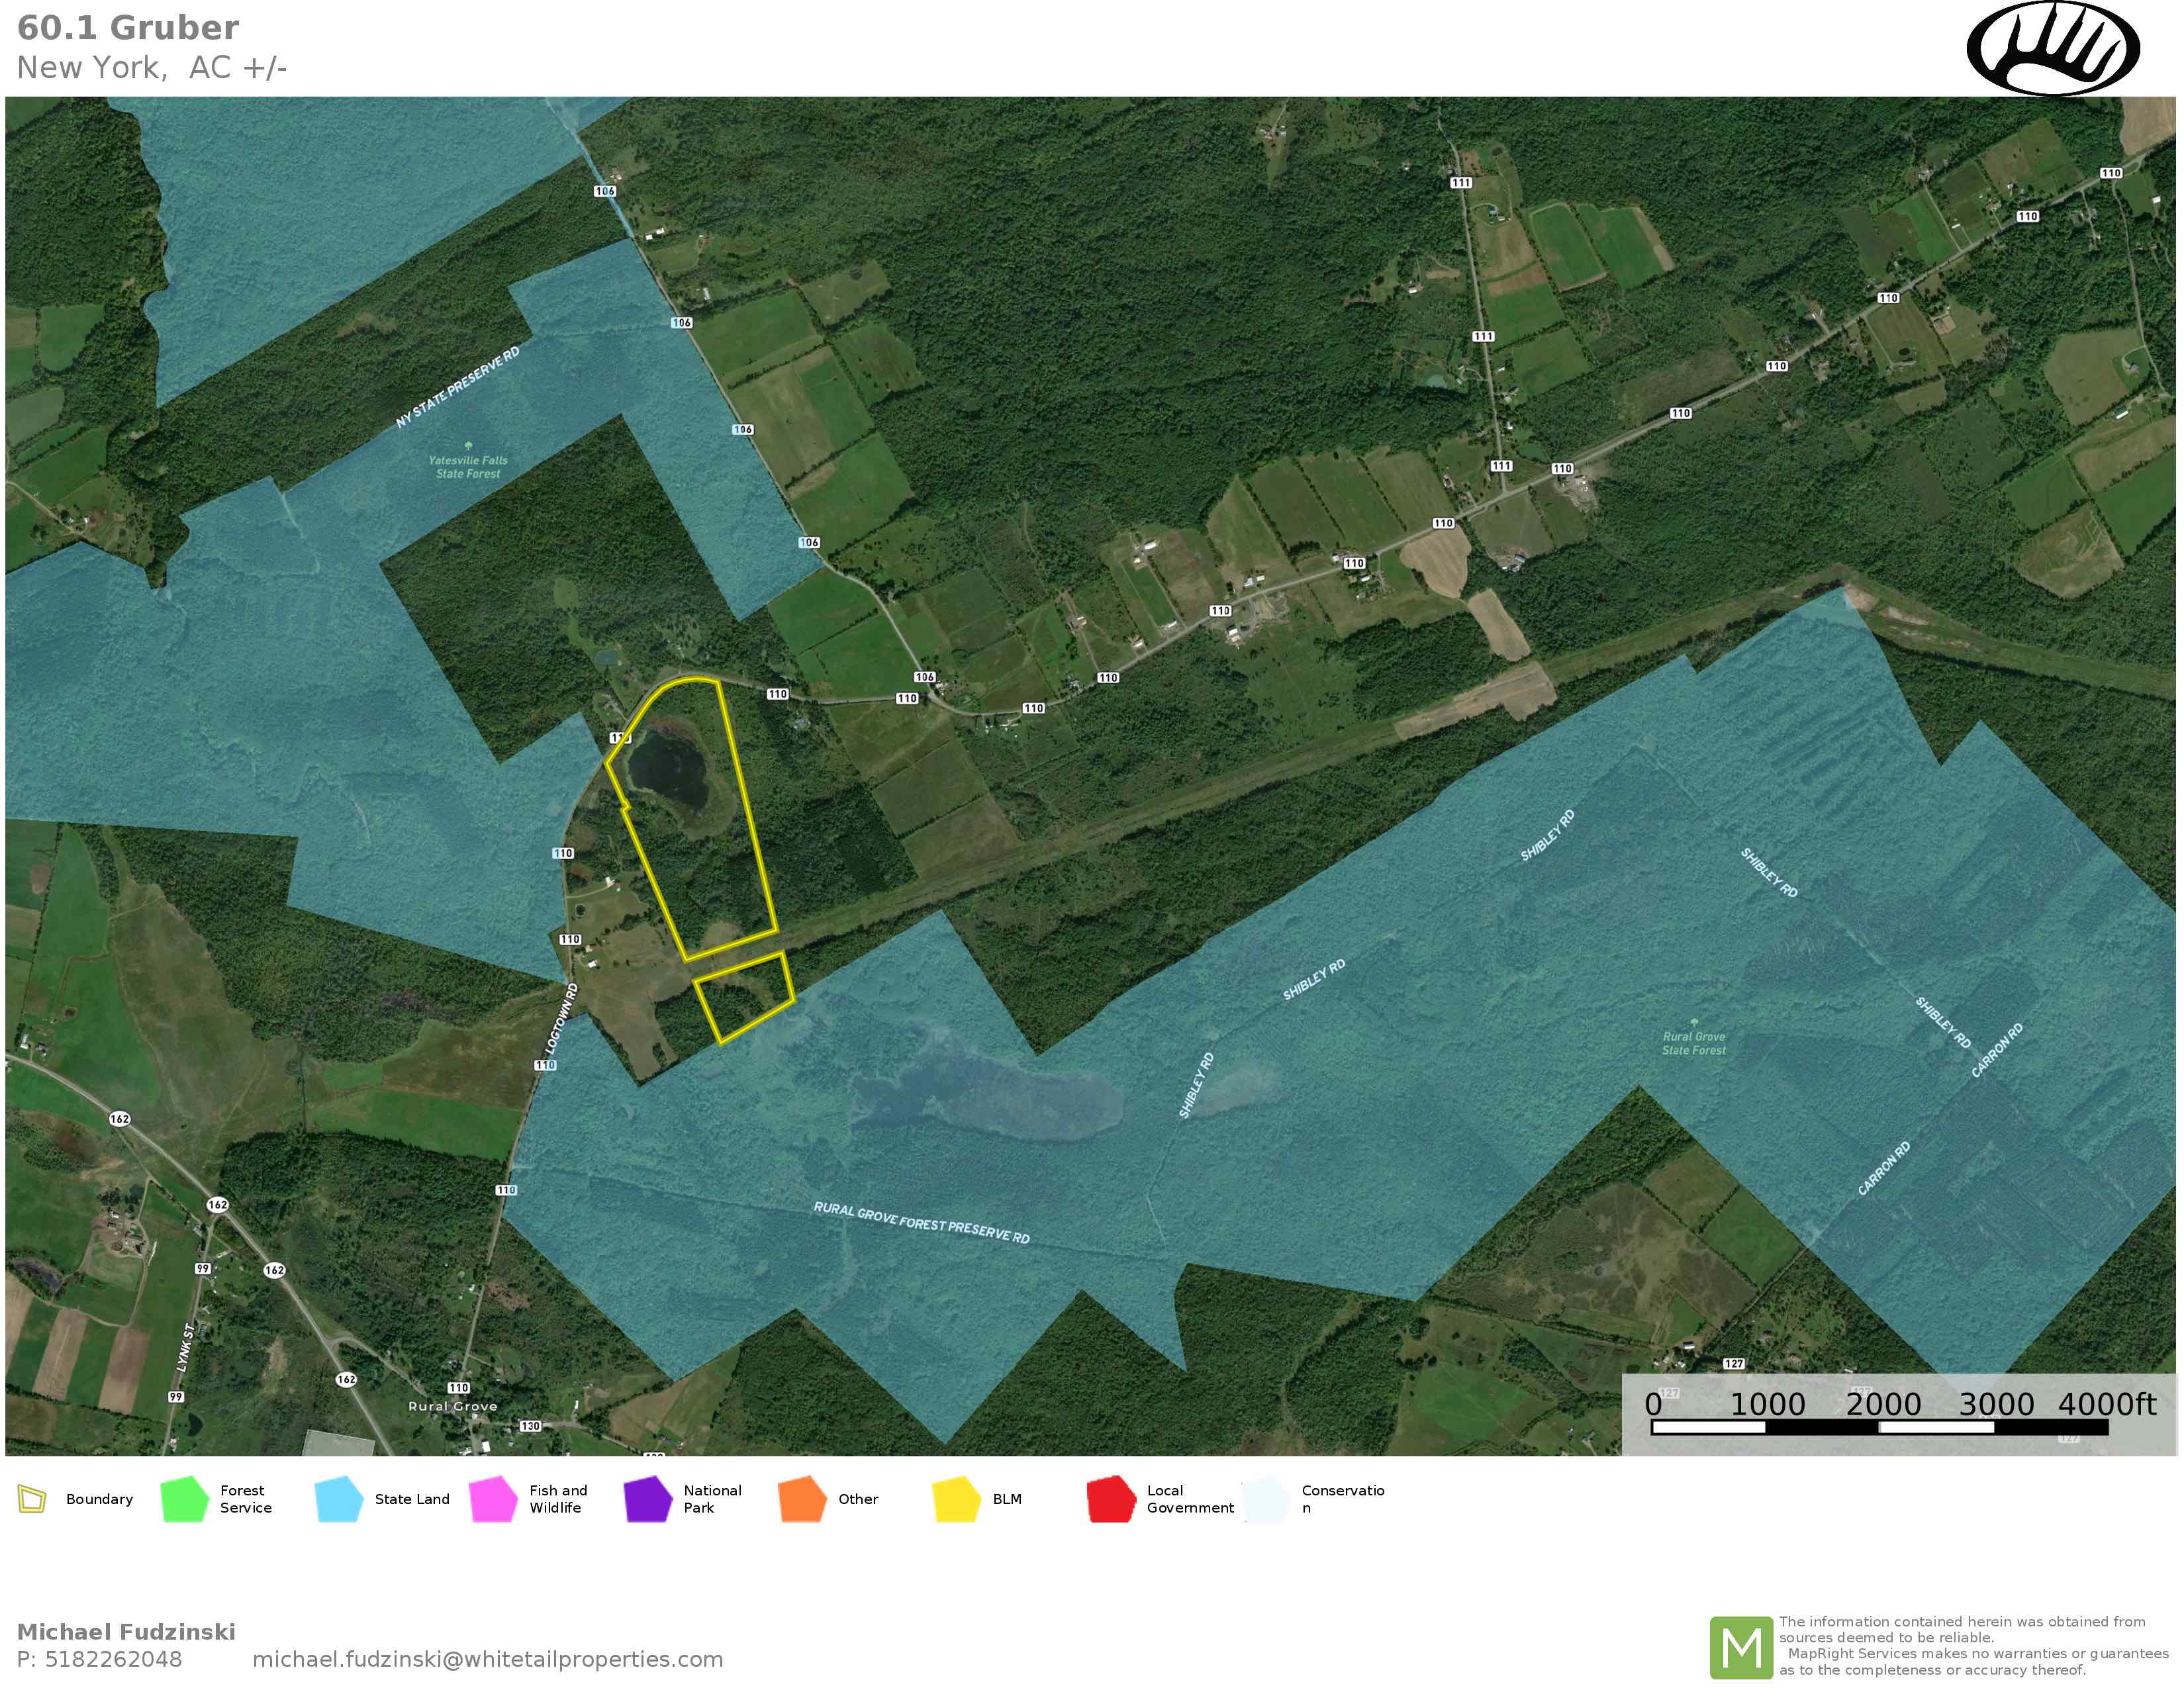This screenshot has height=1688, width=2184.
Task: Click the Boundary legend outline icon
Action: pyautogui.click(x=32, y=1499)
